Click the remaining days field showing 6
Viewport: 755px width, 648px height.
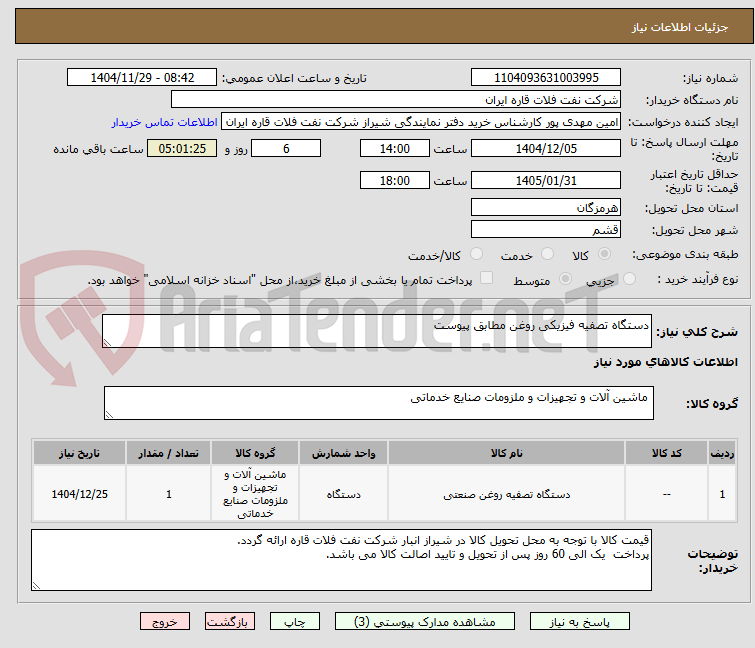[286, 148]
